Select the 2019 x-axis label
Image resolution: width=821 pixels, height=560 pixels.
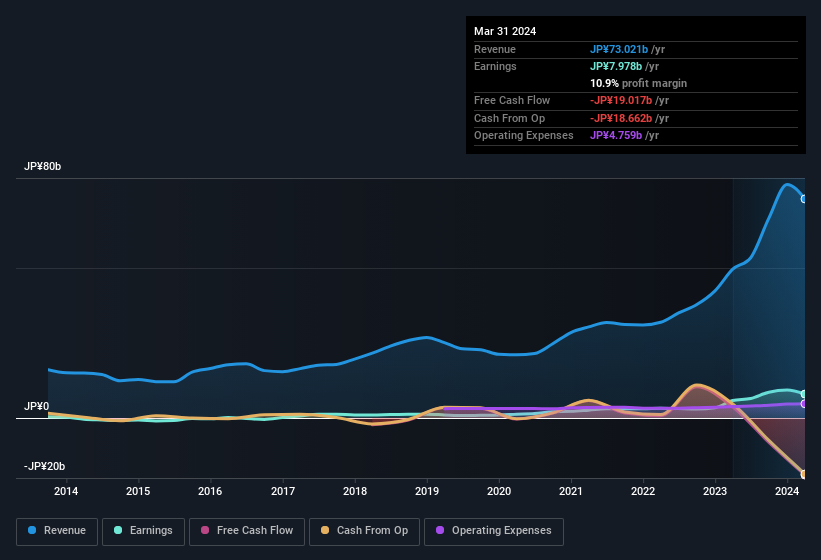(427, 491)
